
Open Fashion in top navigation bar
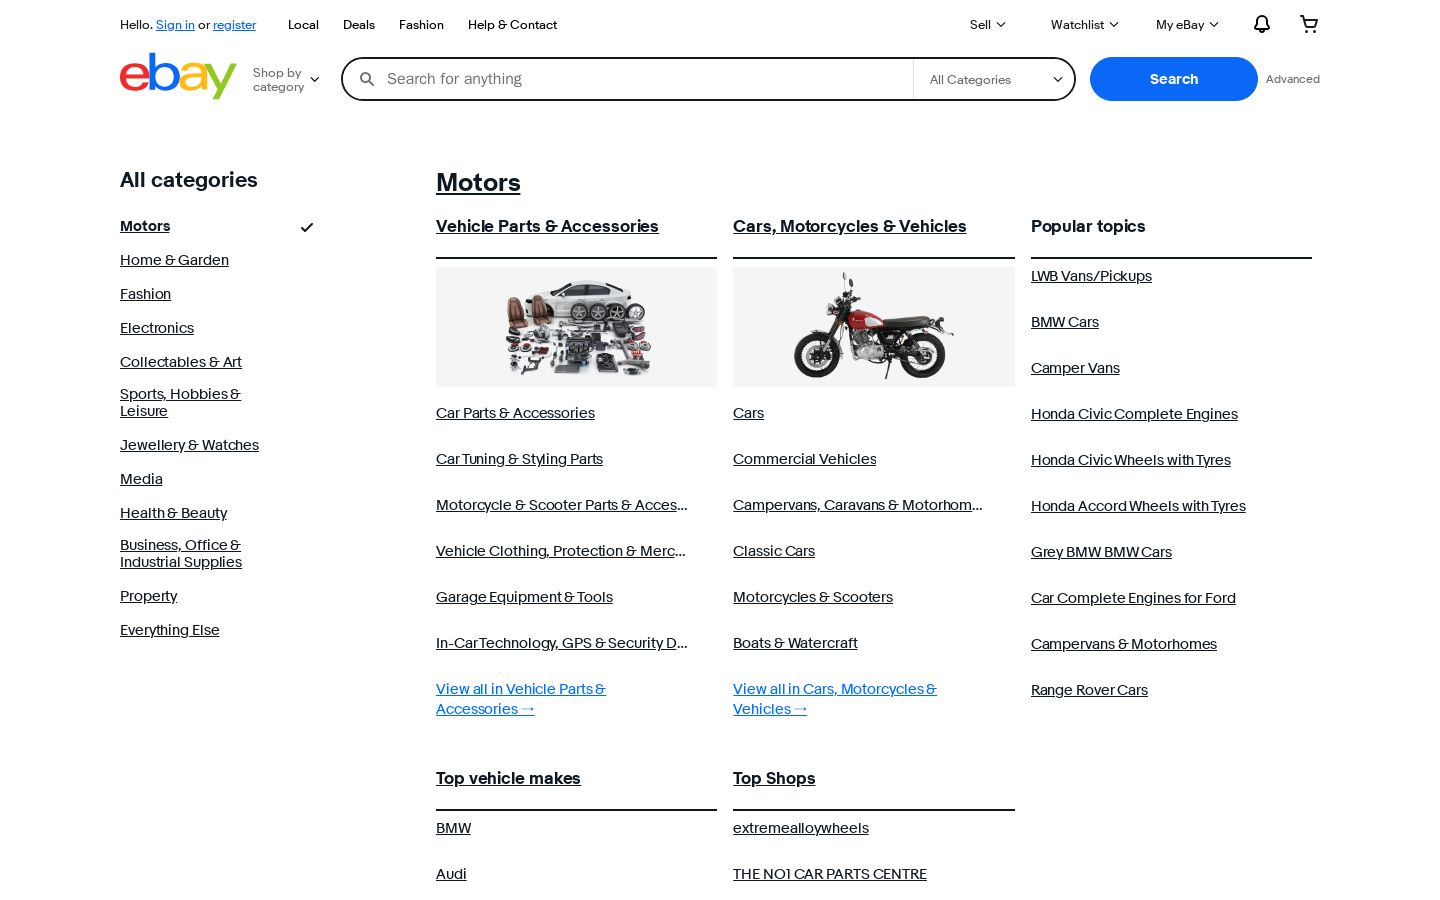pos(421,25)
